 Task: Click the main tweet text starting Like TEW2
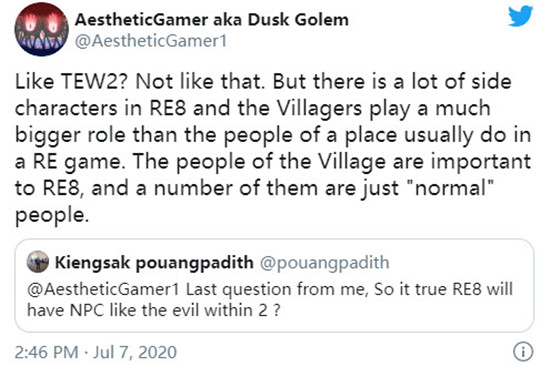273,148
